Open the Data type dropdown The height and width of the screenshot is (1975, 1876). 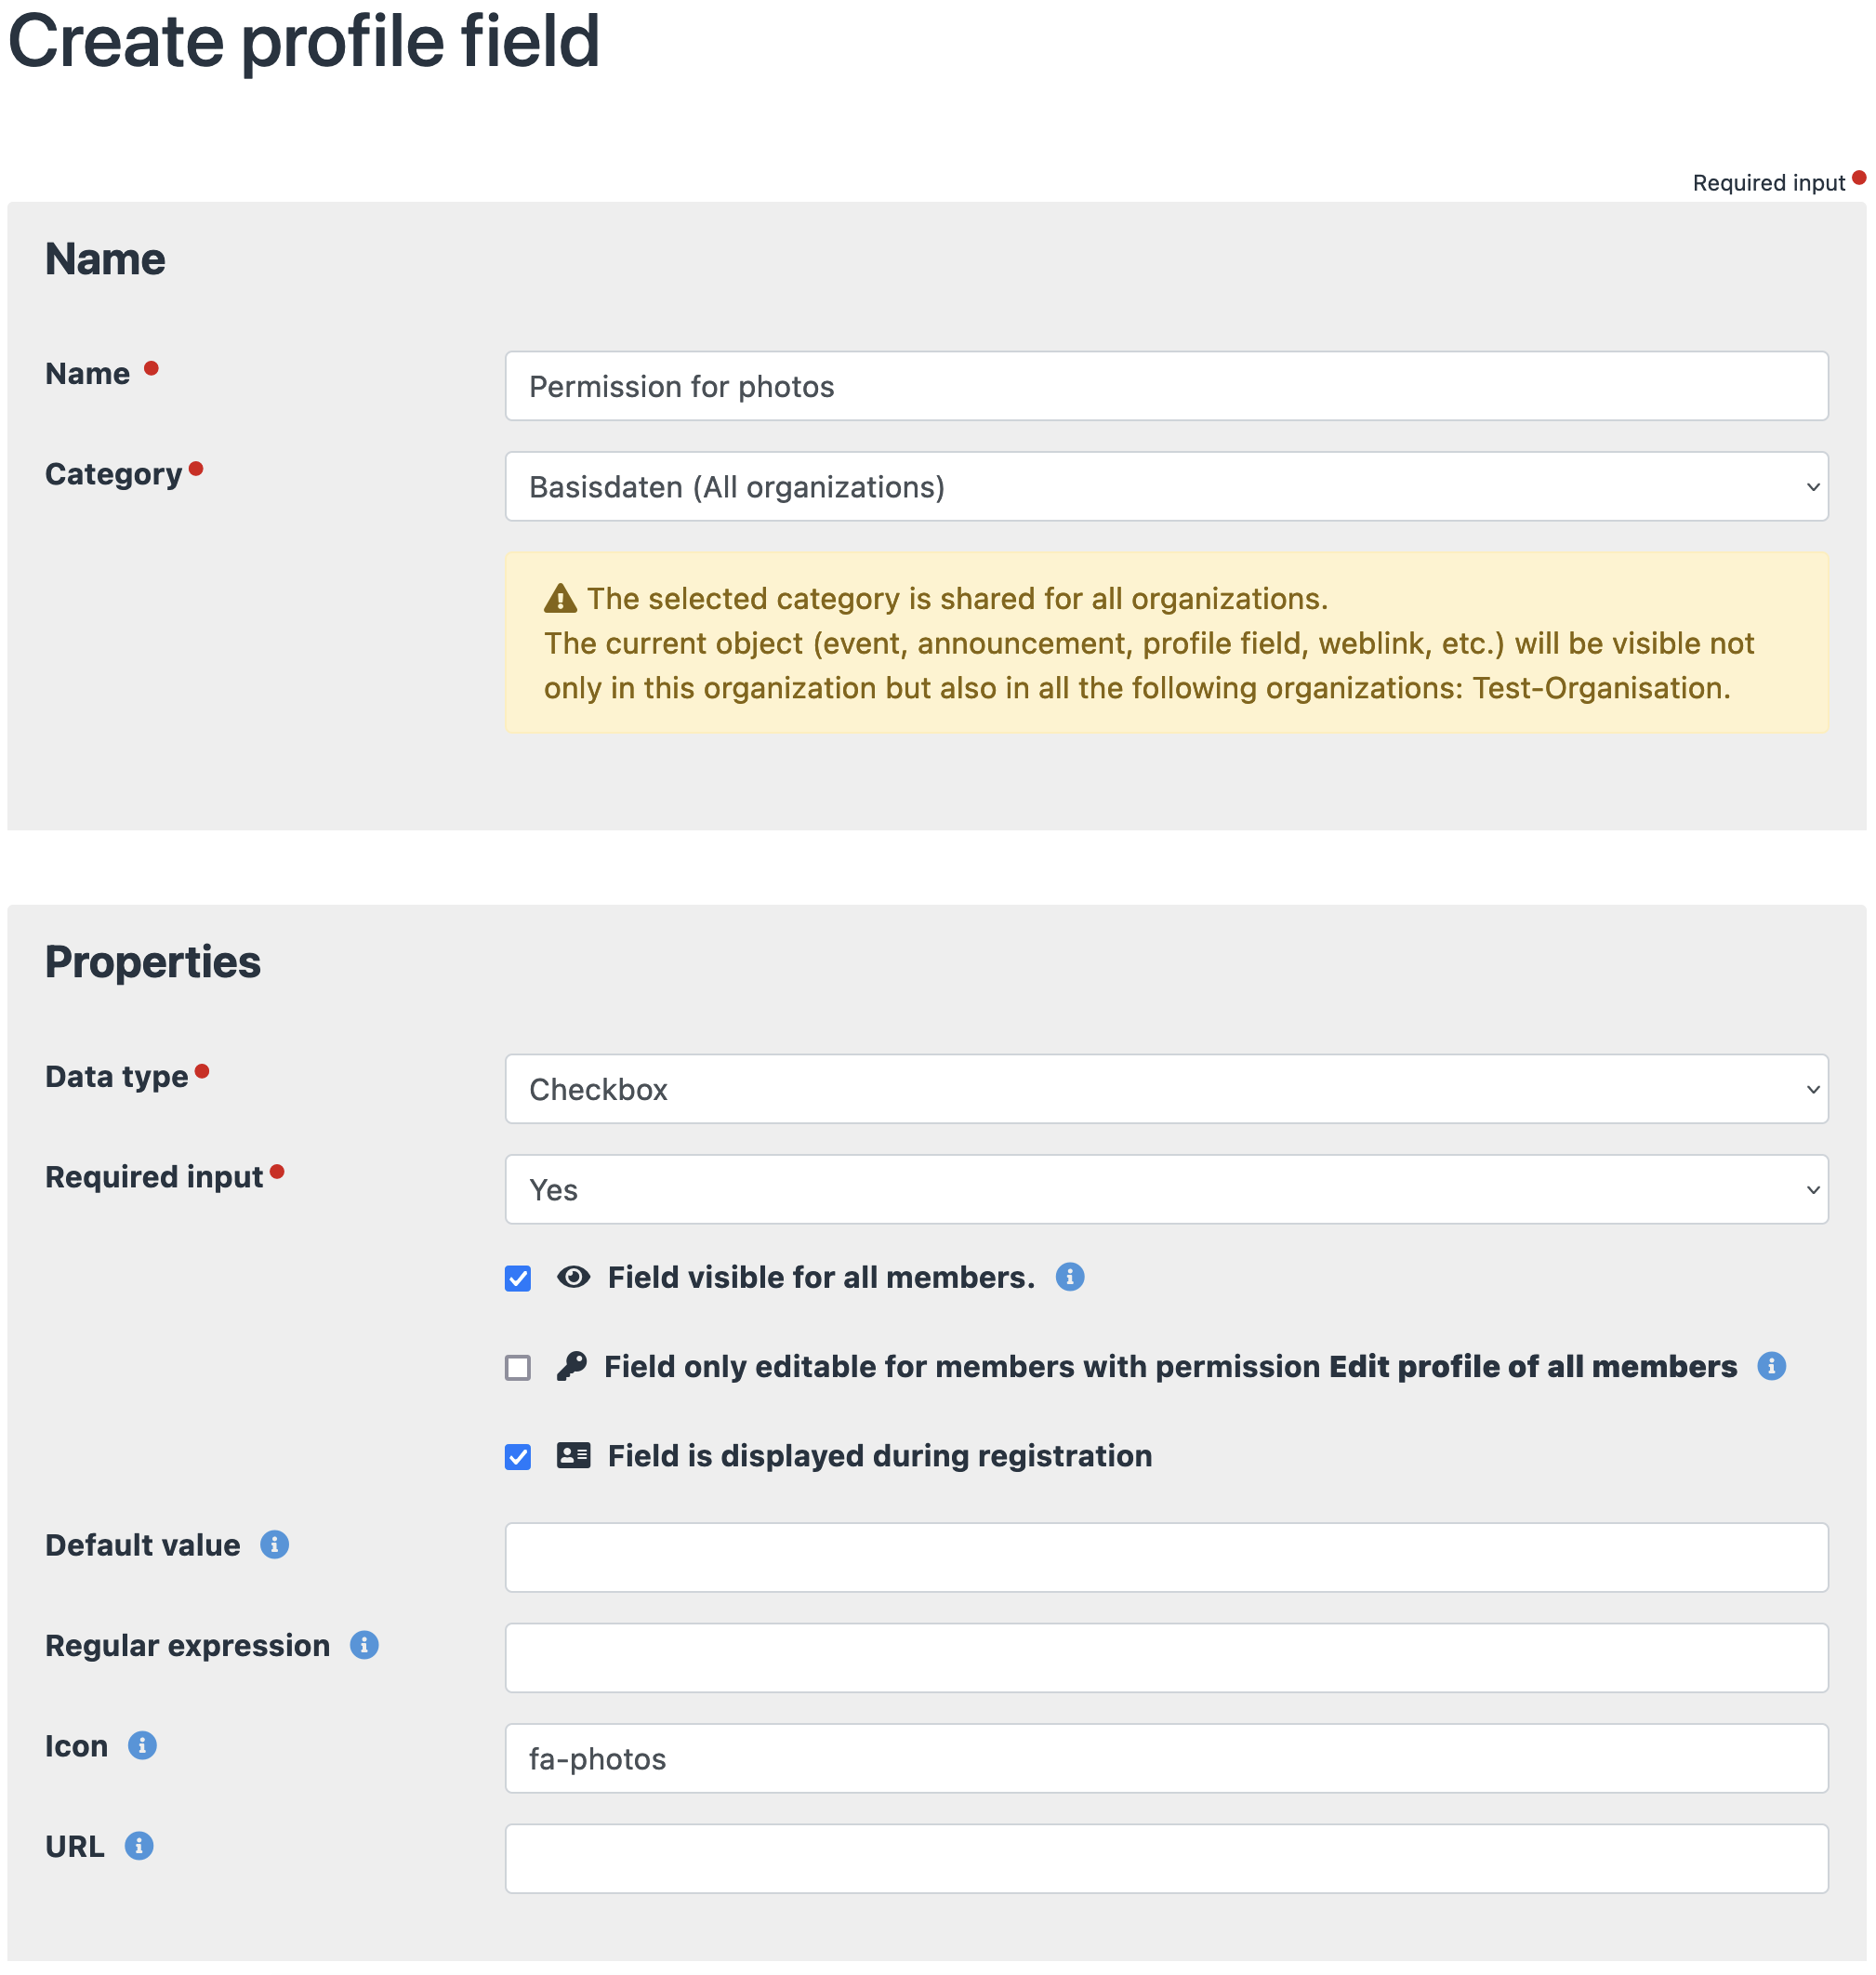click(x=1166, y=1089)
